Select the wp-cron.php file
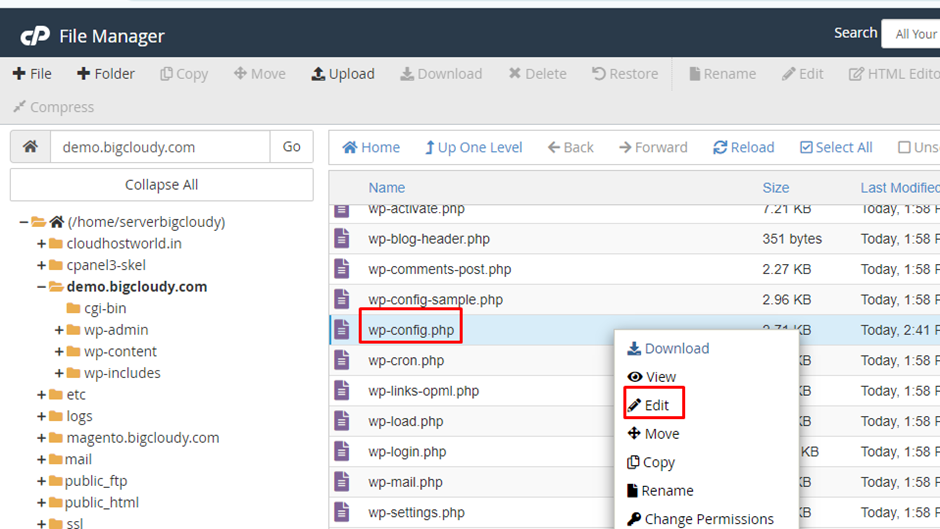The width and height of the screenshot is (940, 529). click(406, 360)
